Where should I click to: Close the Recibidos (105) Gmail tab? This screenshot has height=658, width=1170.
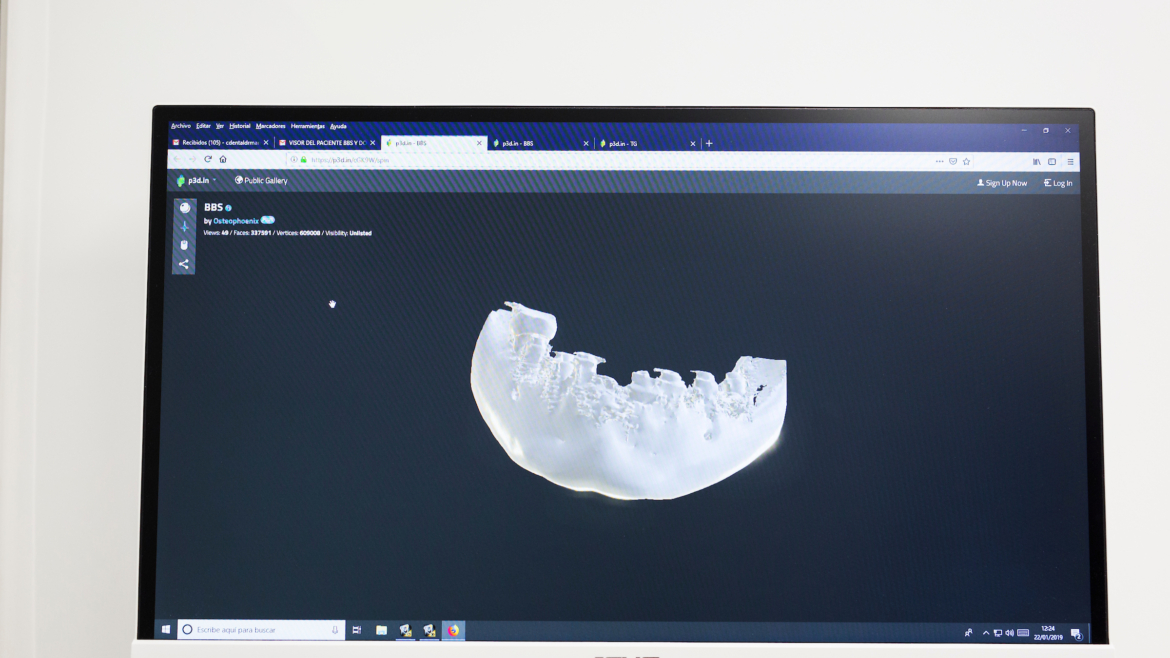pos(266,142)
